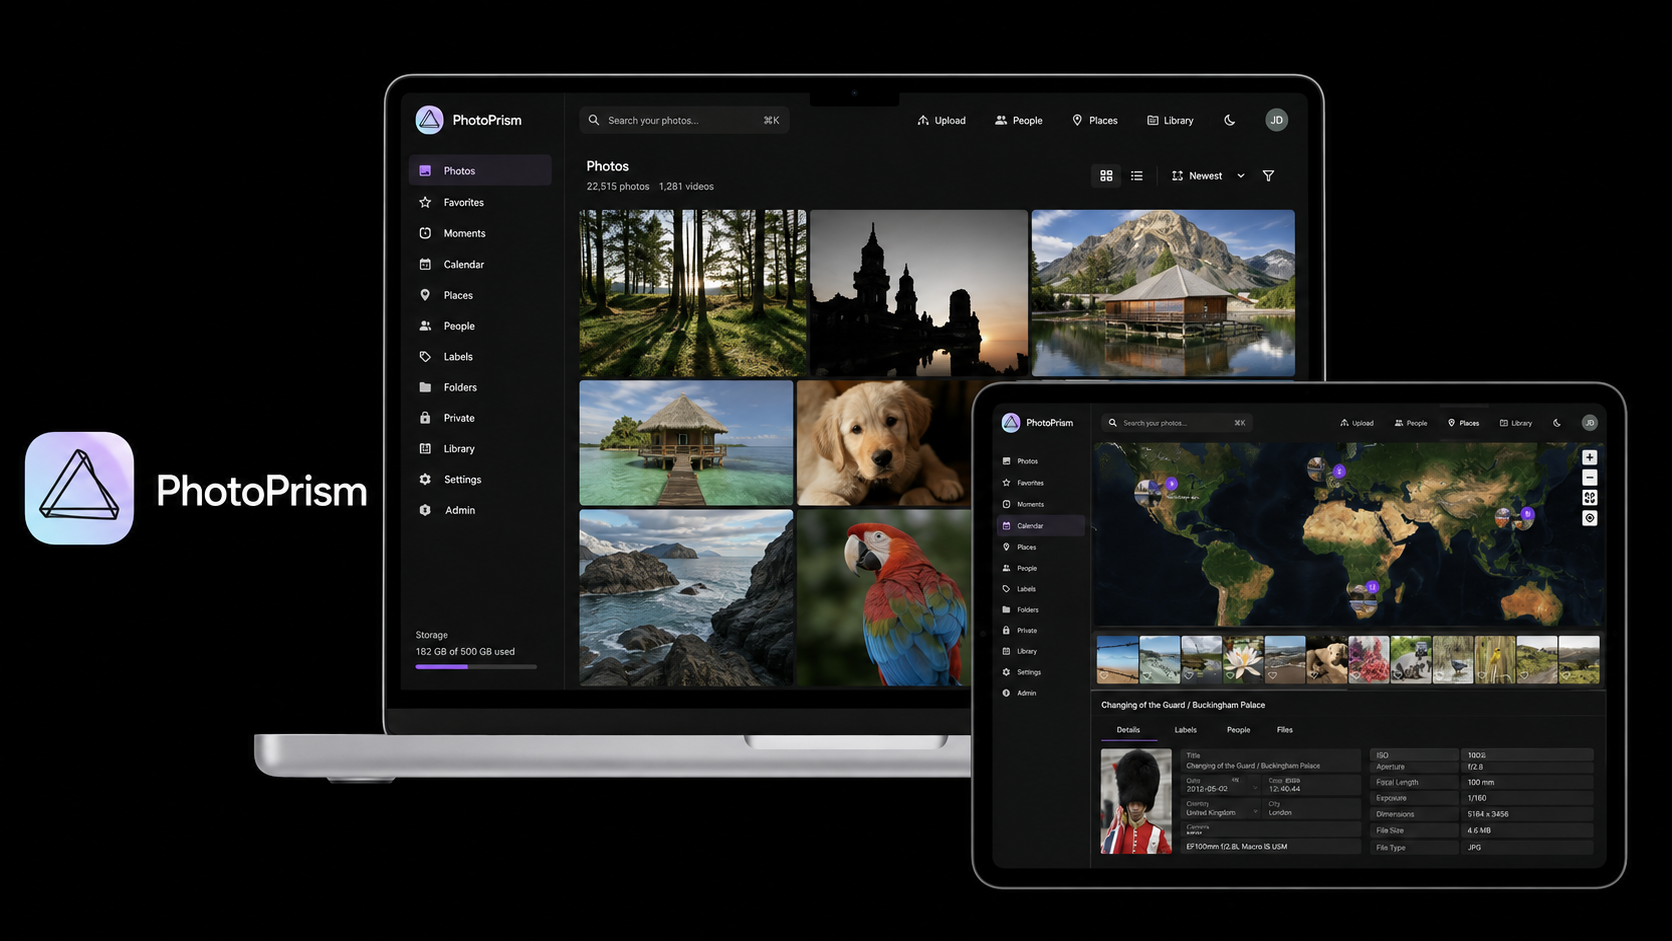The height and width of the screenshot is (941, 1672).
Task: Click the Private lock icon in laptop sidebar
Action: tap(425, 418)
